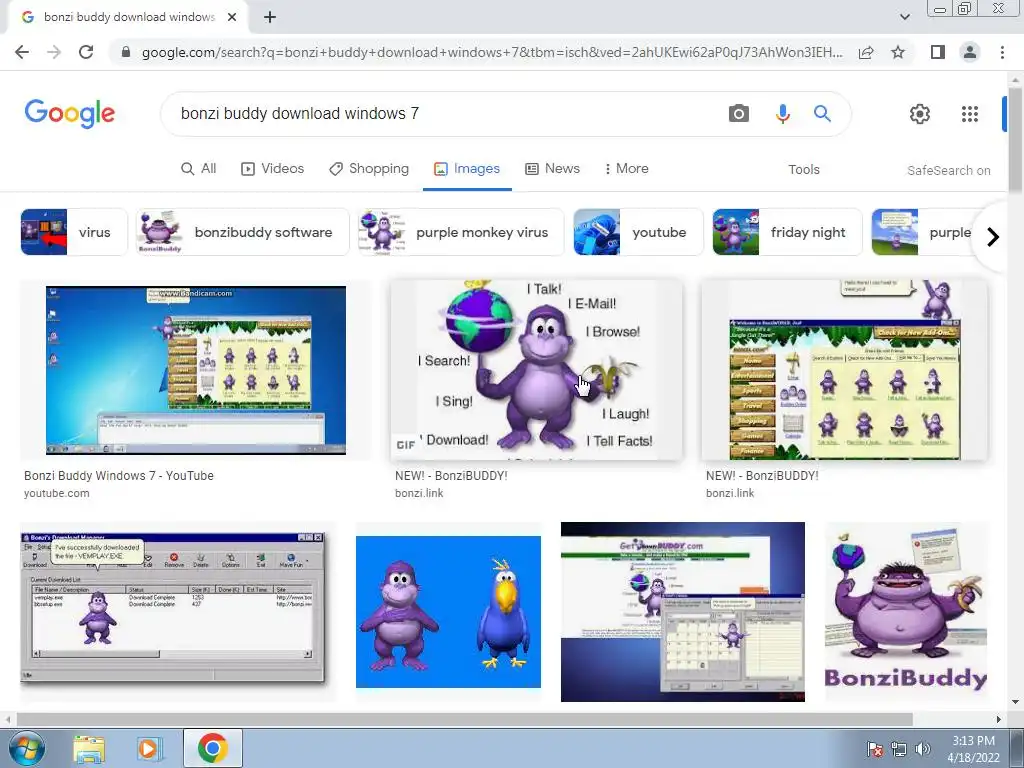Click the browser forward arrow

[54, 52]
